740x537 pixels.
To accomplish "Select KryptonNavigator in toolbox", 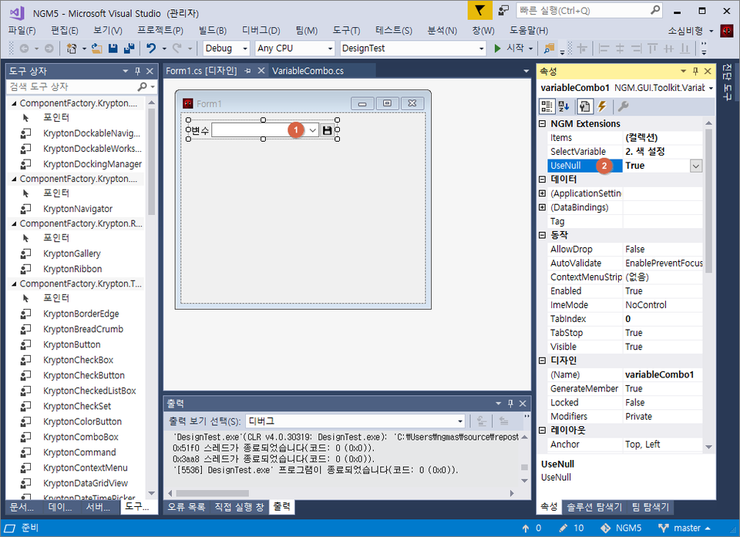I will click(78, 209).
